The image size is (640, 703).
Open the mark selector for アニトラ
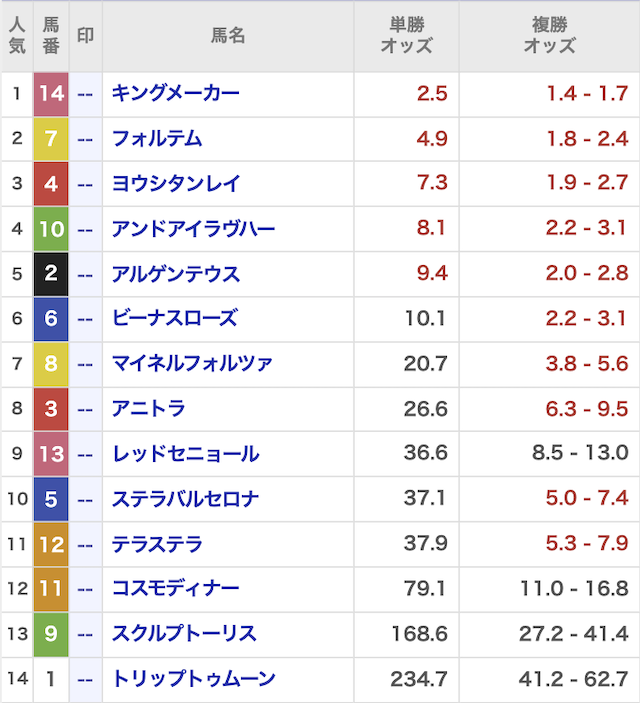85,409
